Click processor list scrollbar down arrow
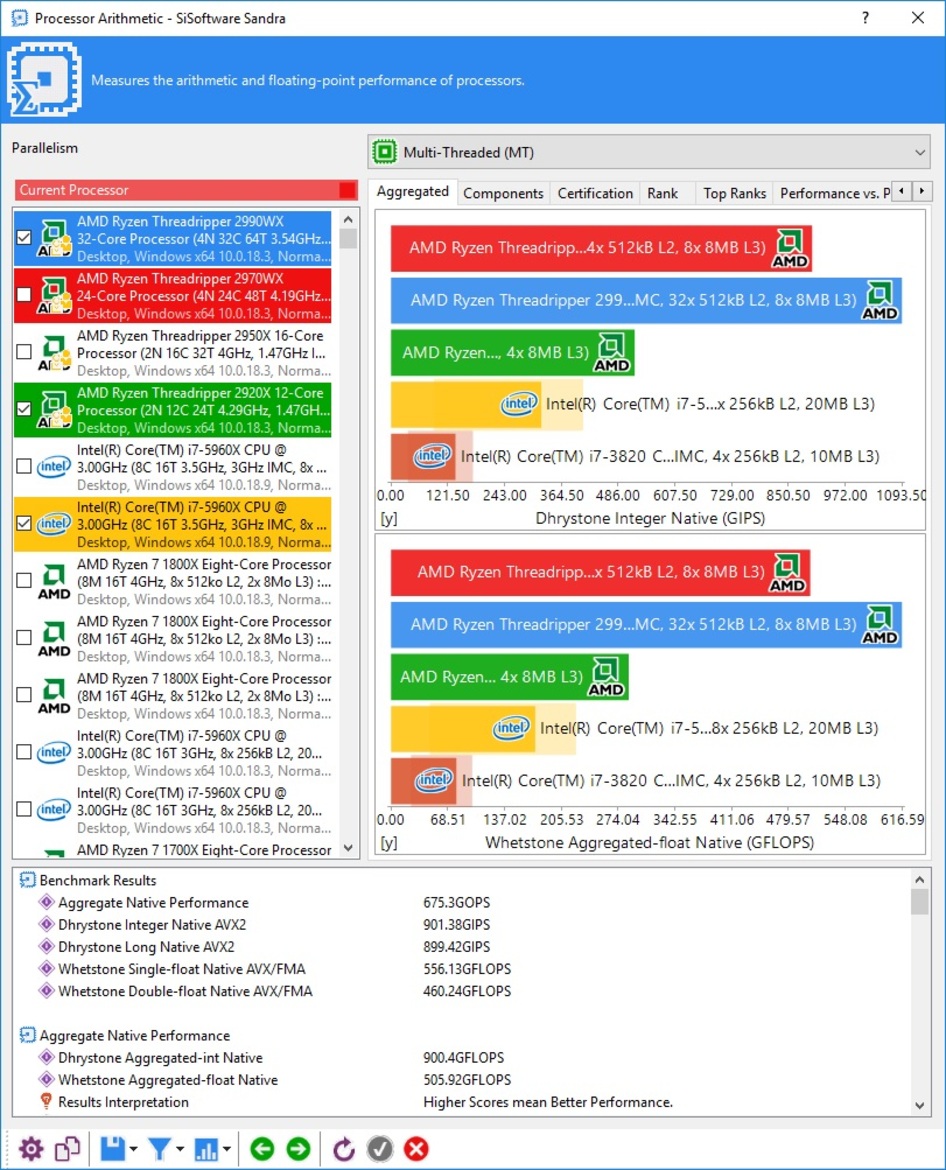Image resolution: width=946 pixels, height=1170 pixels. 348,848
